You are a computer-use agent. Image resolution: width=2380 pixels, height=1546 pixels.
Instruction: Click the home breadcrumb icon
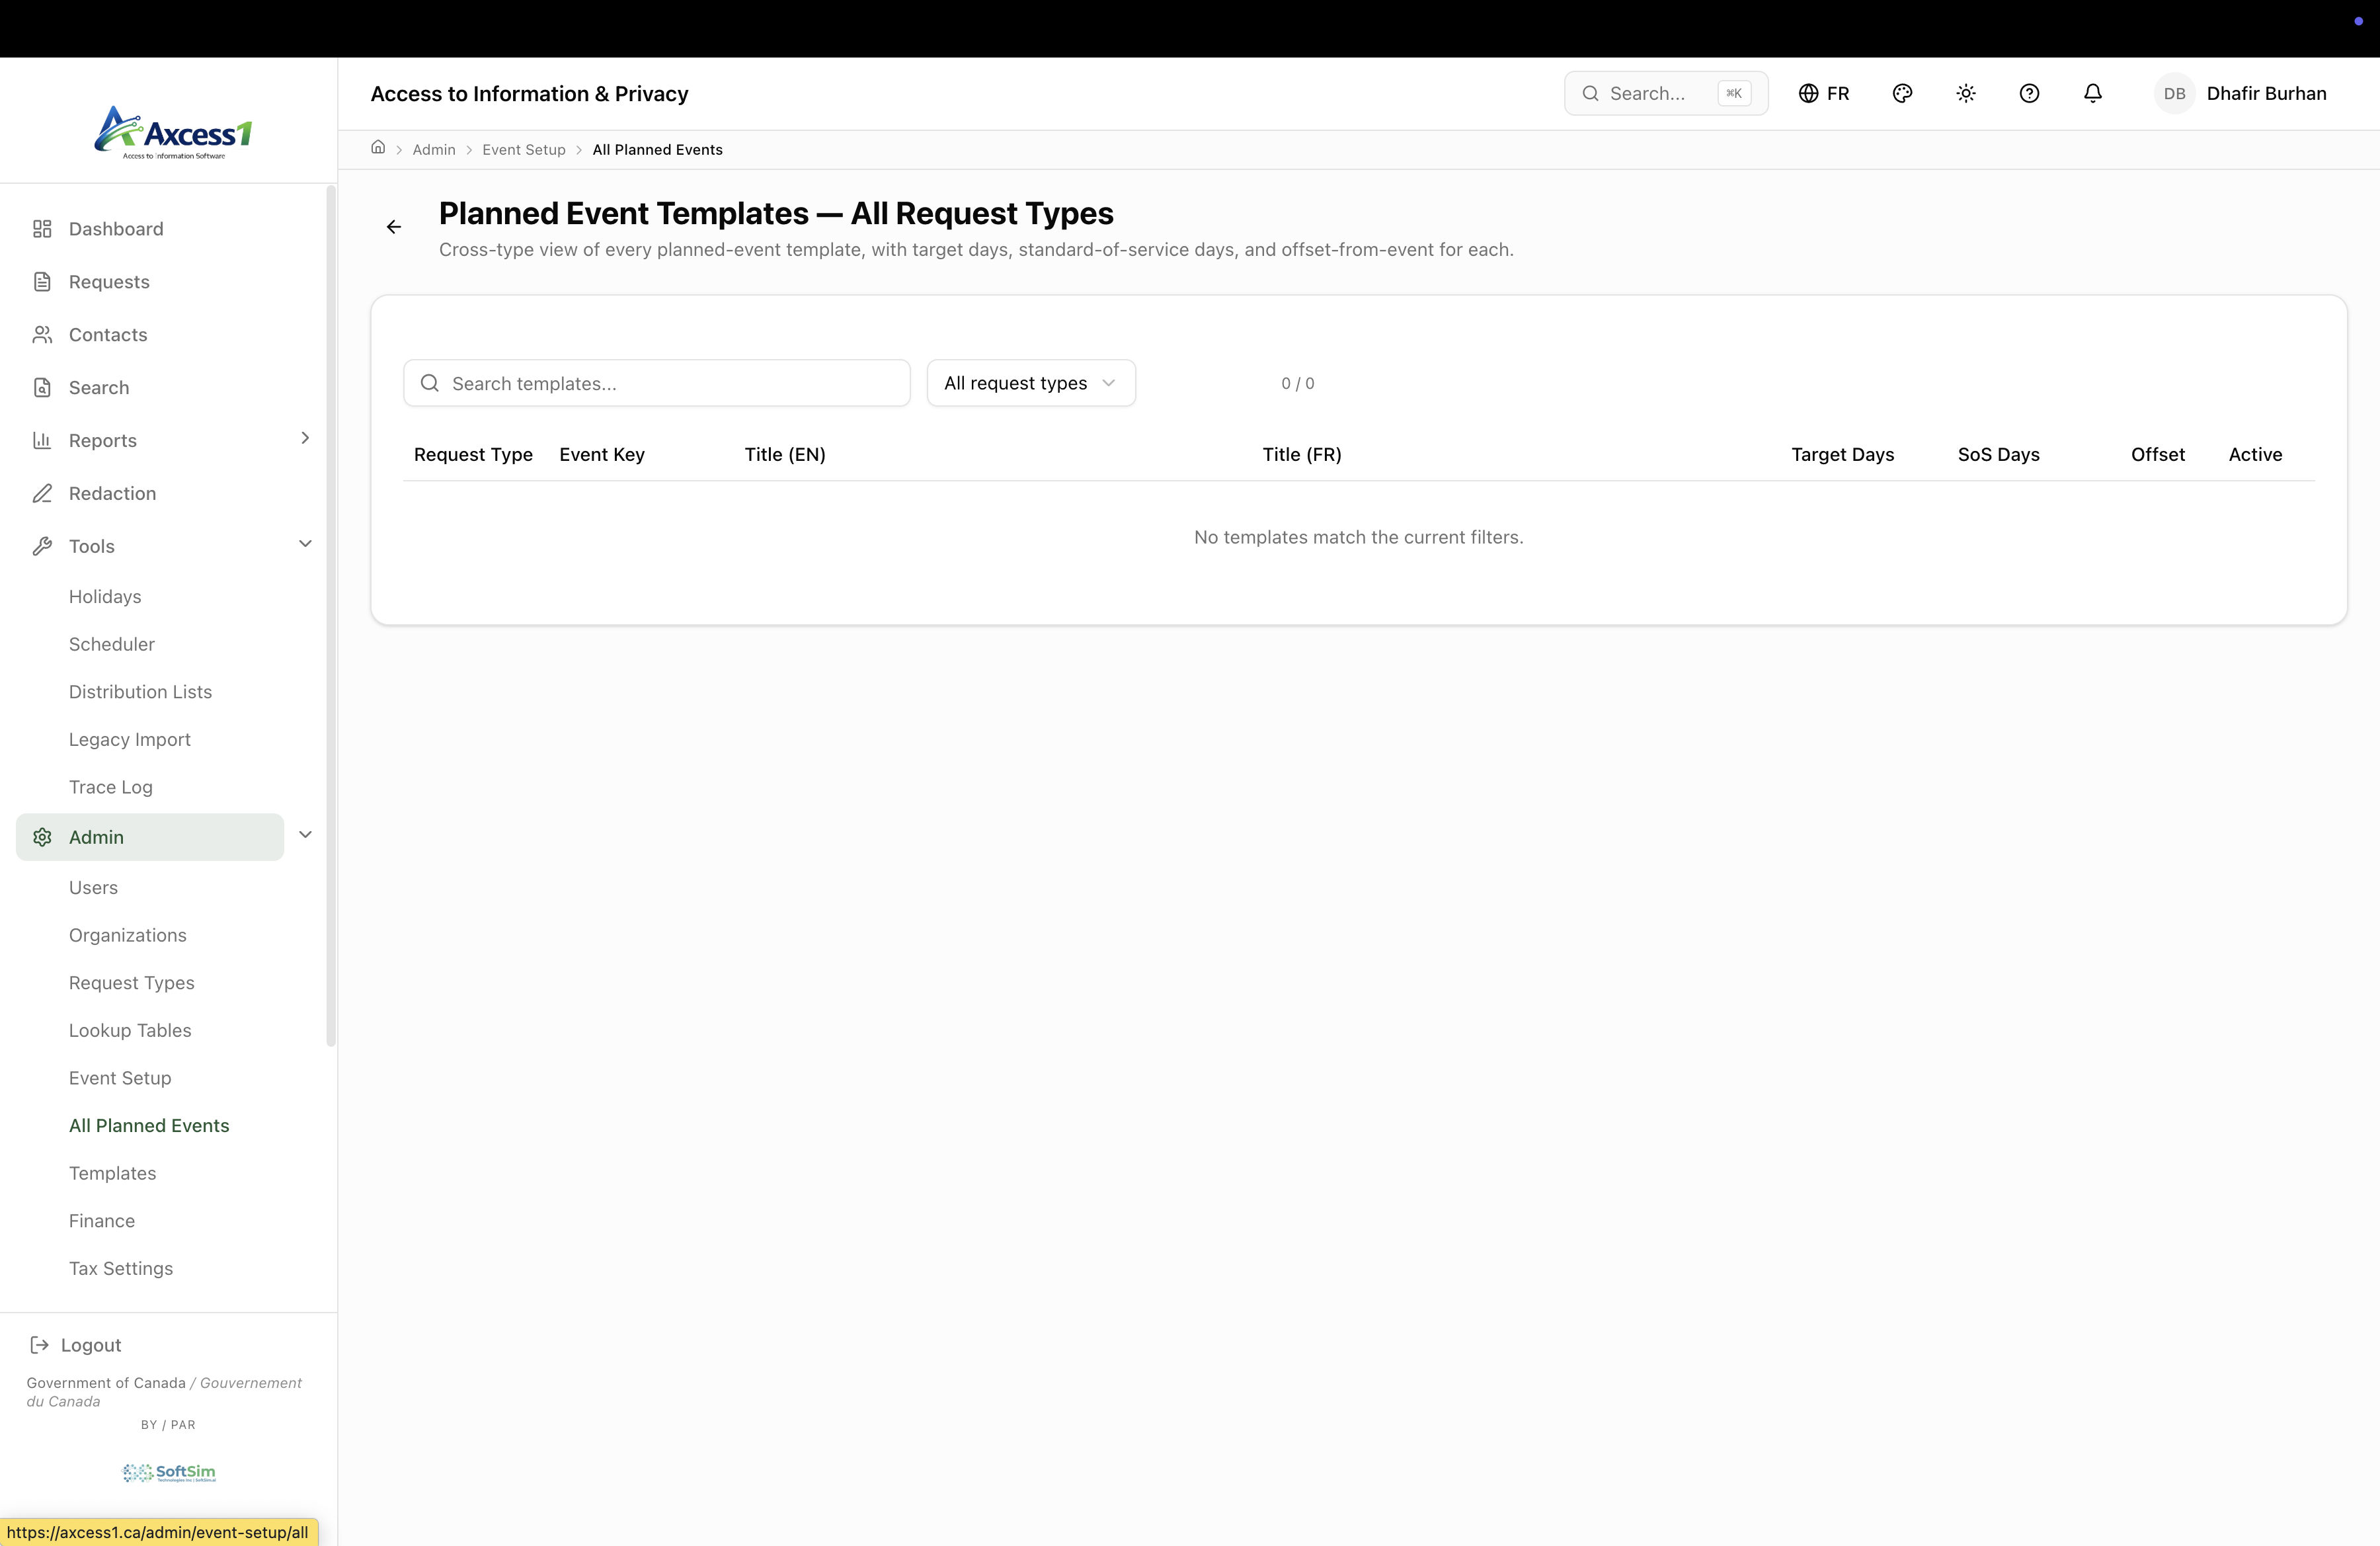(378, 148)
